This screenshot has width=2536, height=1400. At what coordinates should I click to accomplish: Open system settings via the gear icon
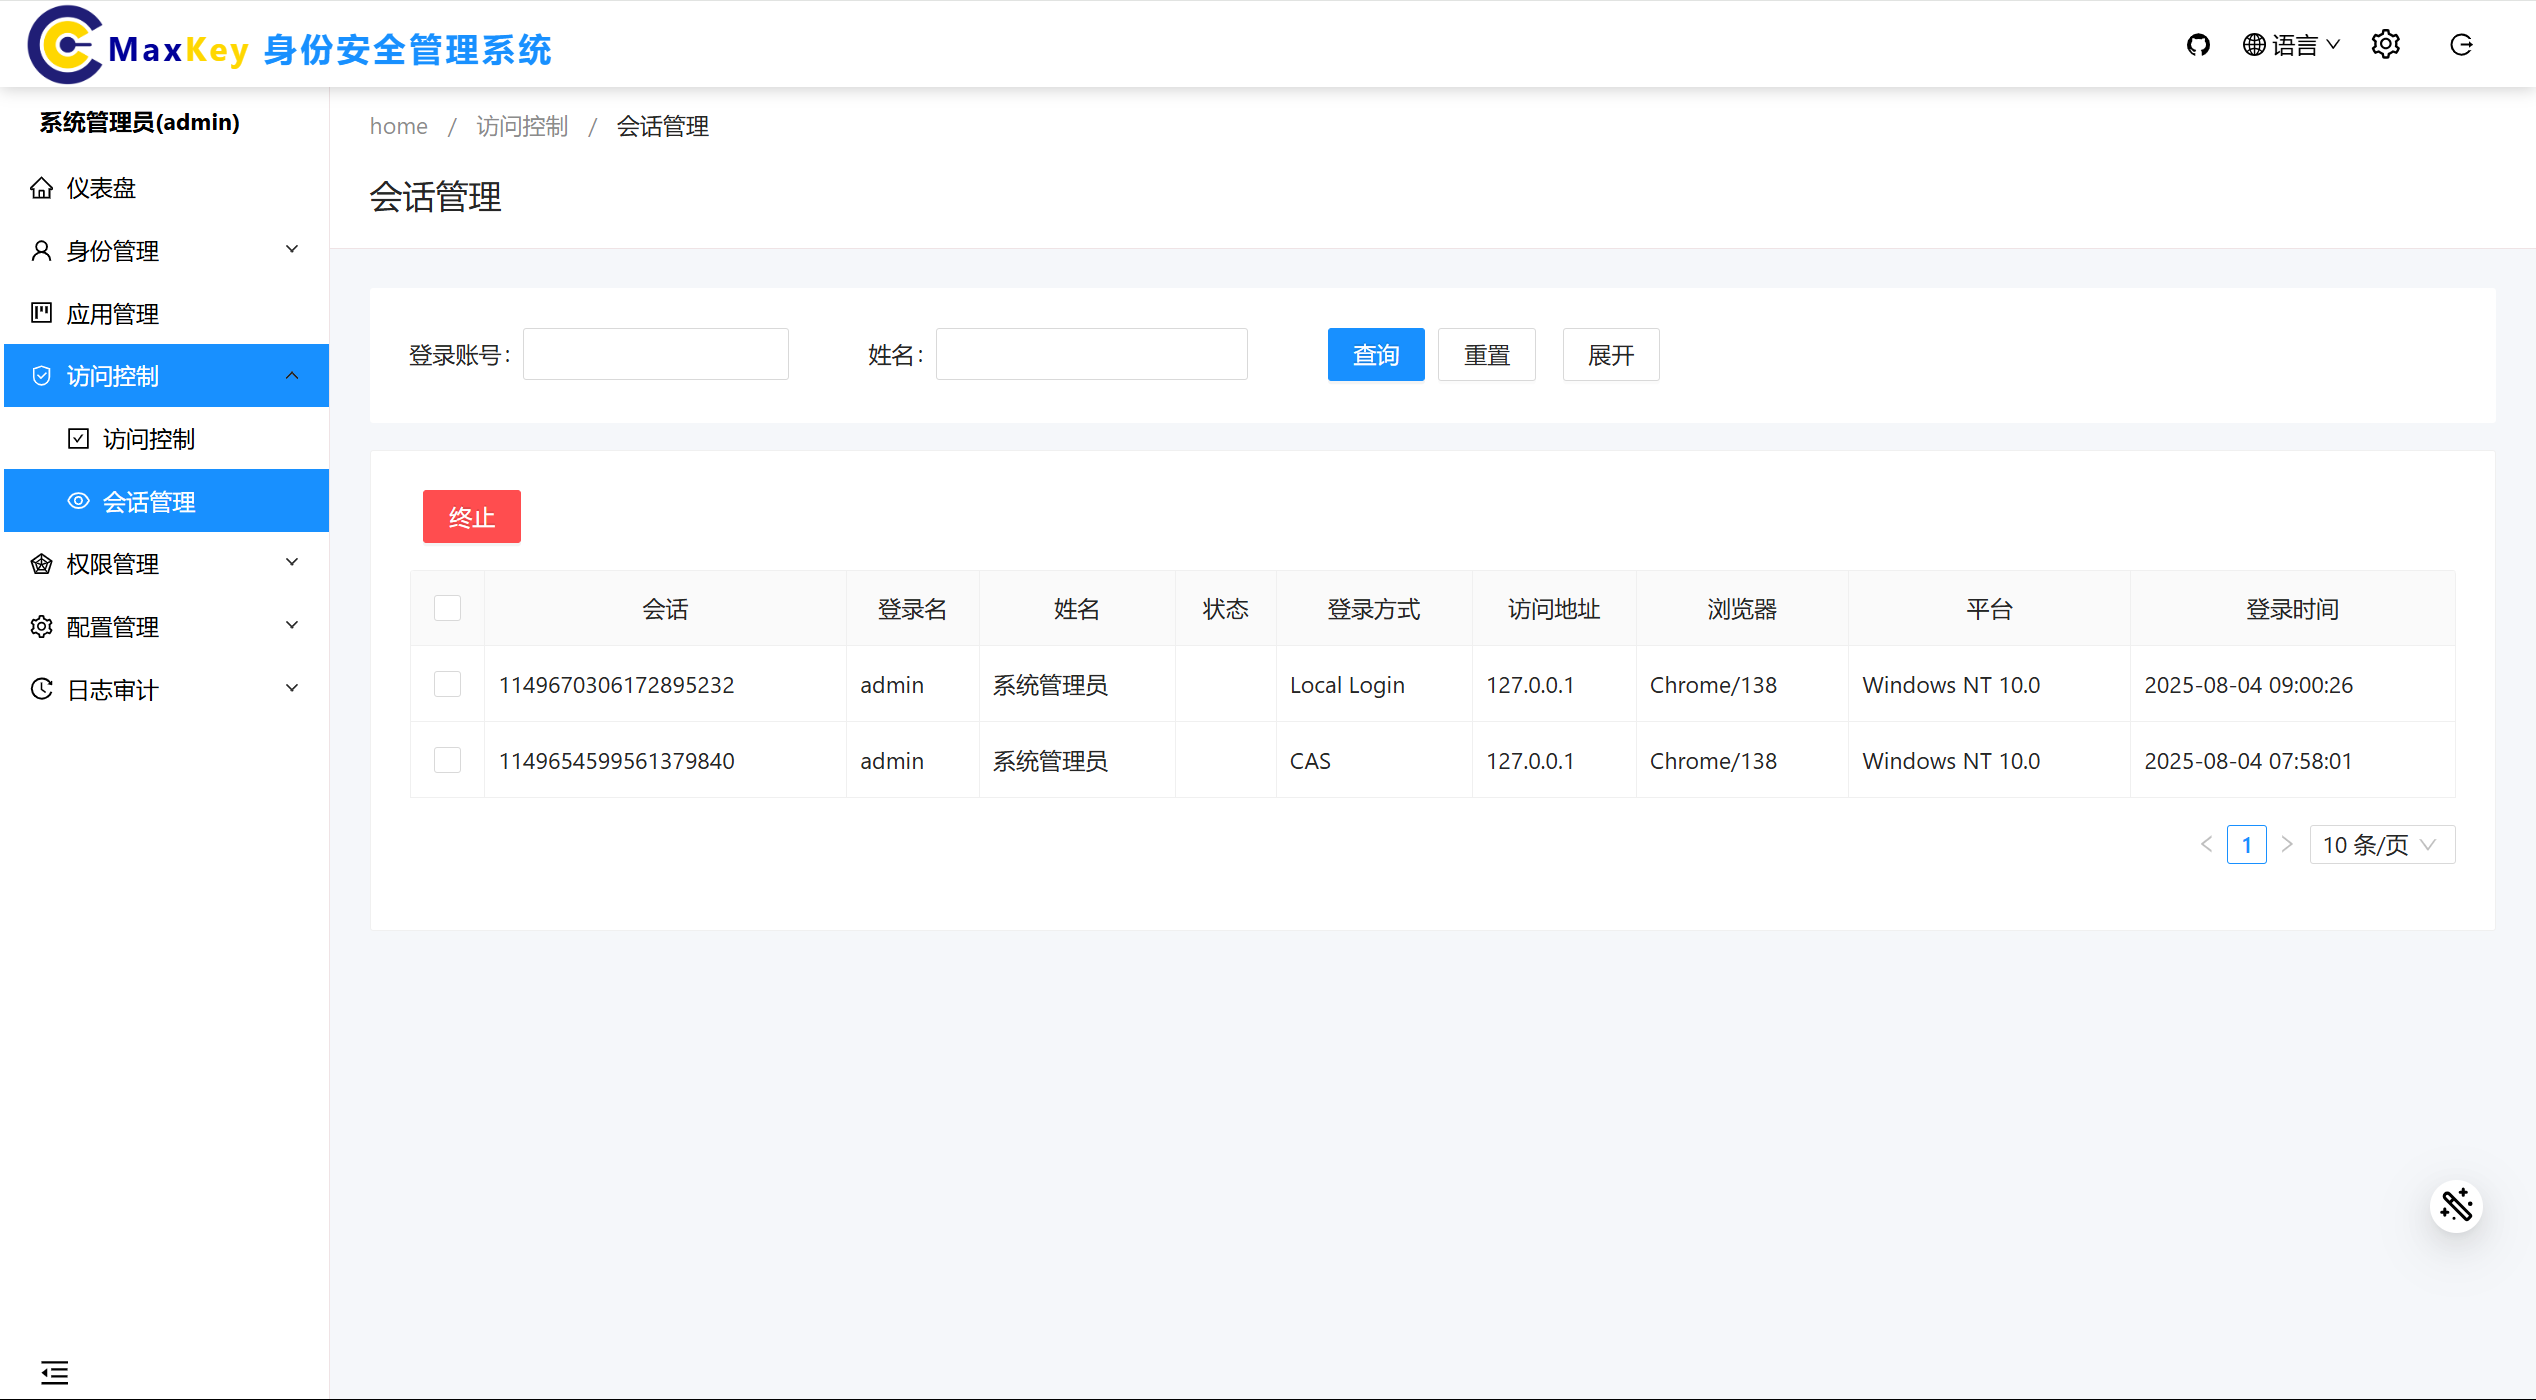pos(2386,44)
